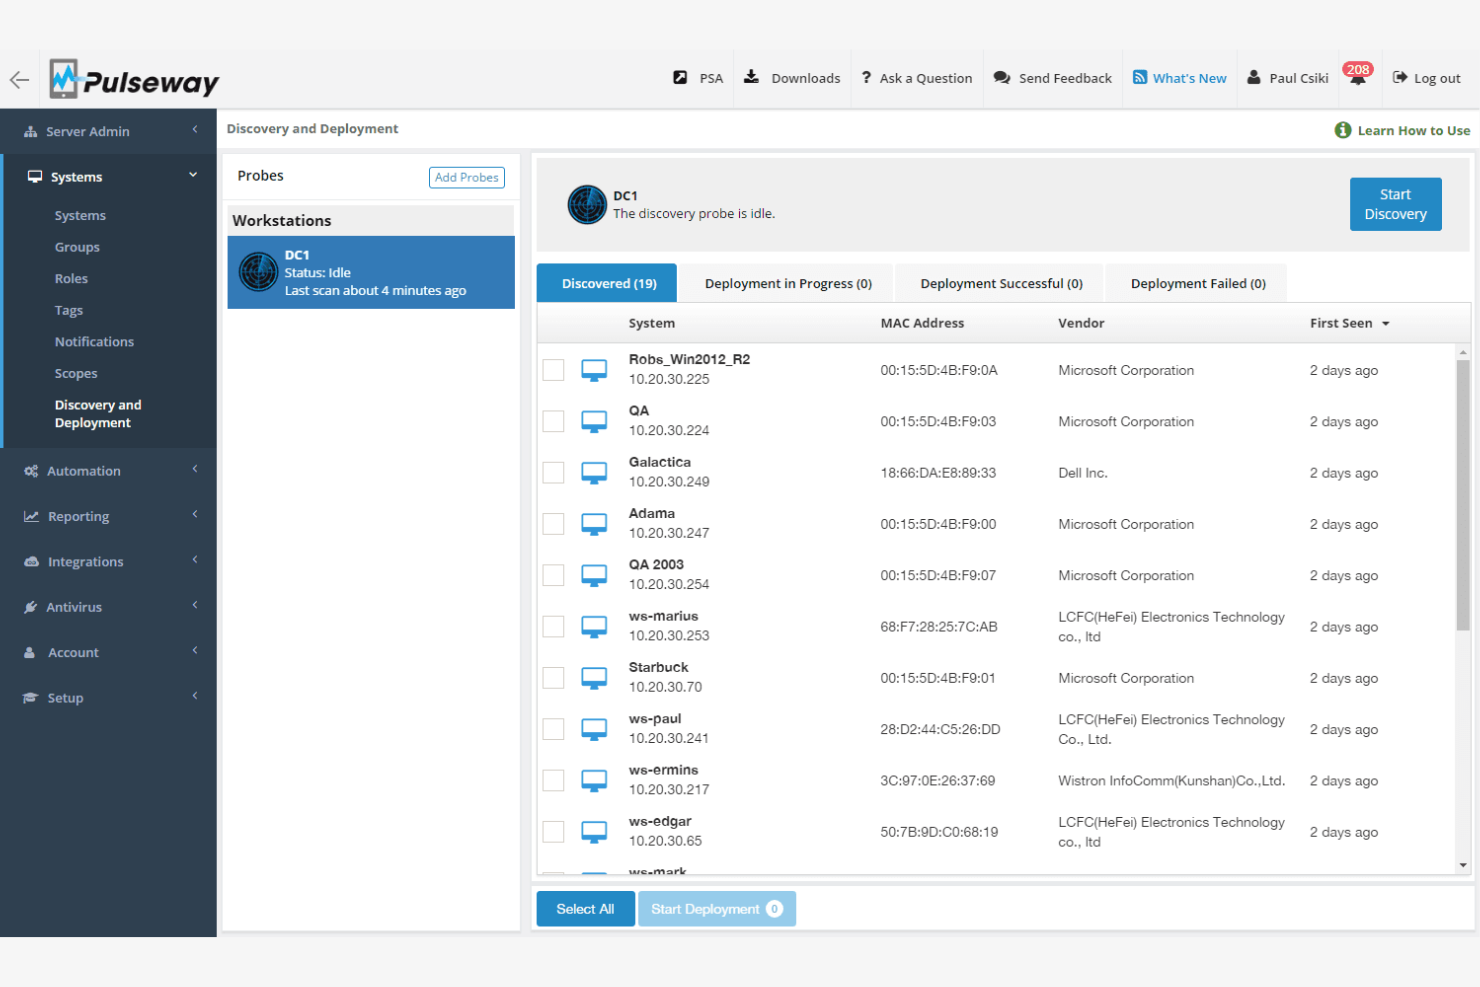Click the back arrow beside the Pulseway logo
The image size is (1480, 987).
[19, 80]
